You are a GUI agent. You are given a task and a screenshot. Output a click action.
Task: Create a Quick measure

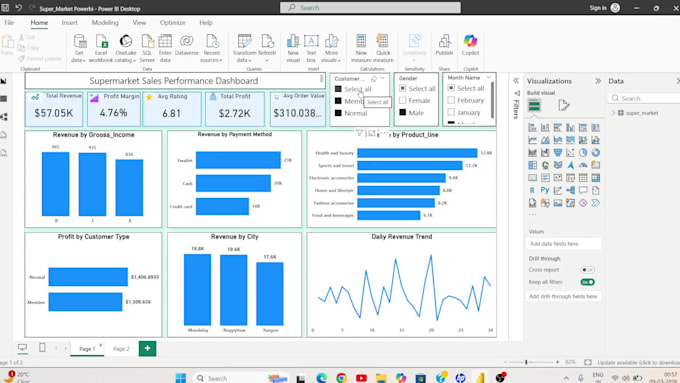[383, 48]
